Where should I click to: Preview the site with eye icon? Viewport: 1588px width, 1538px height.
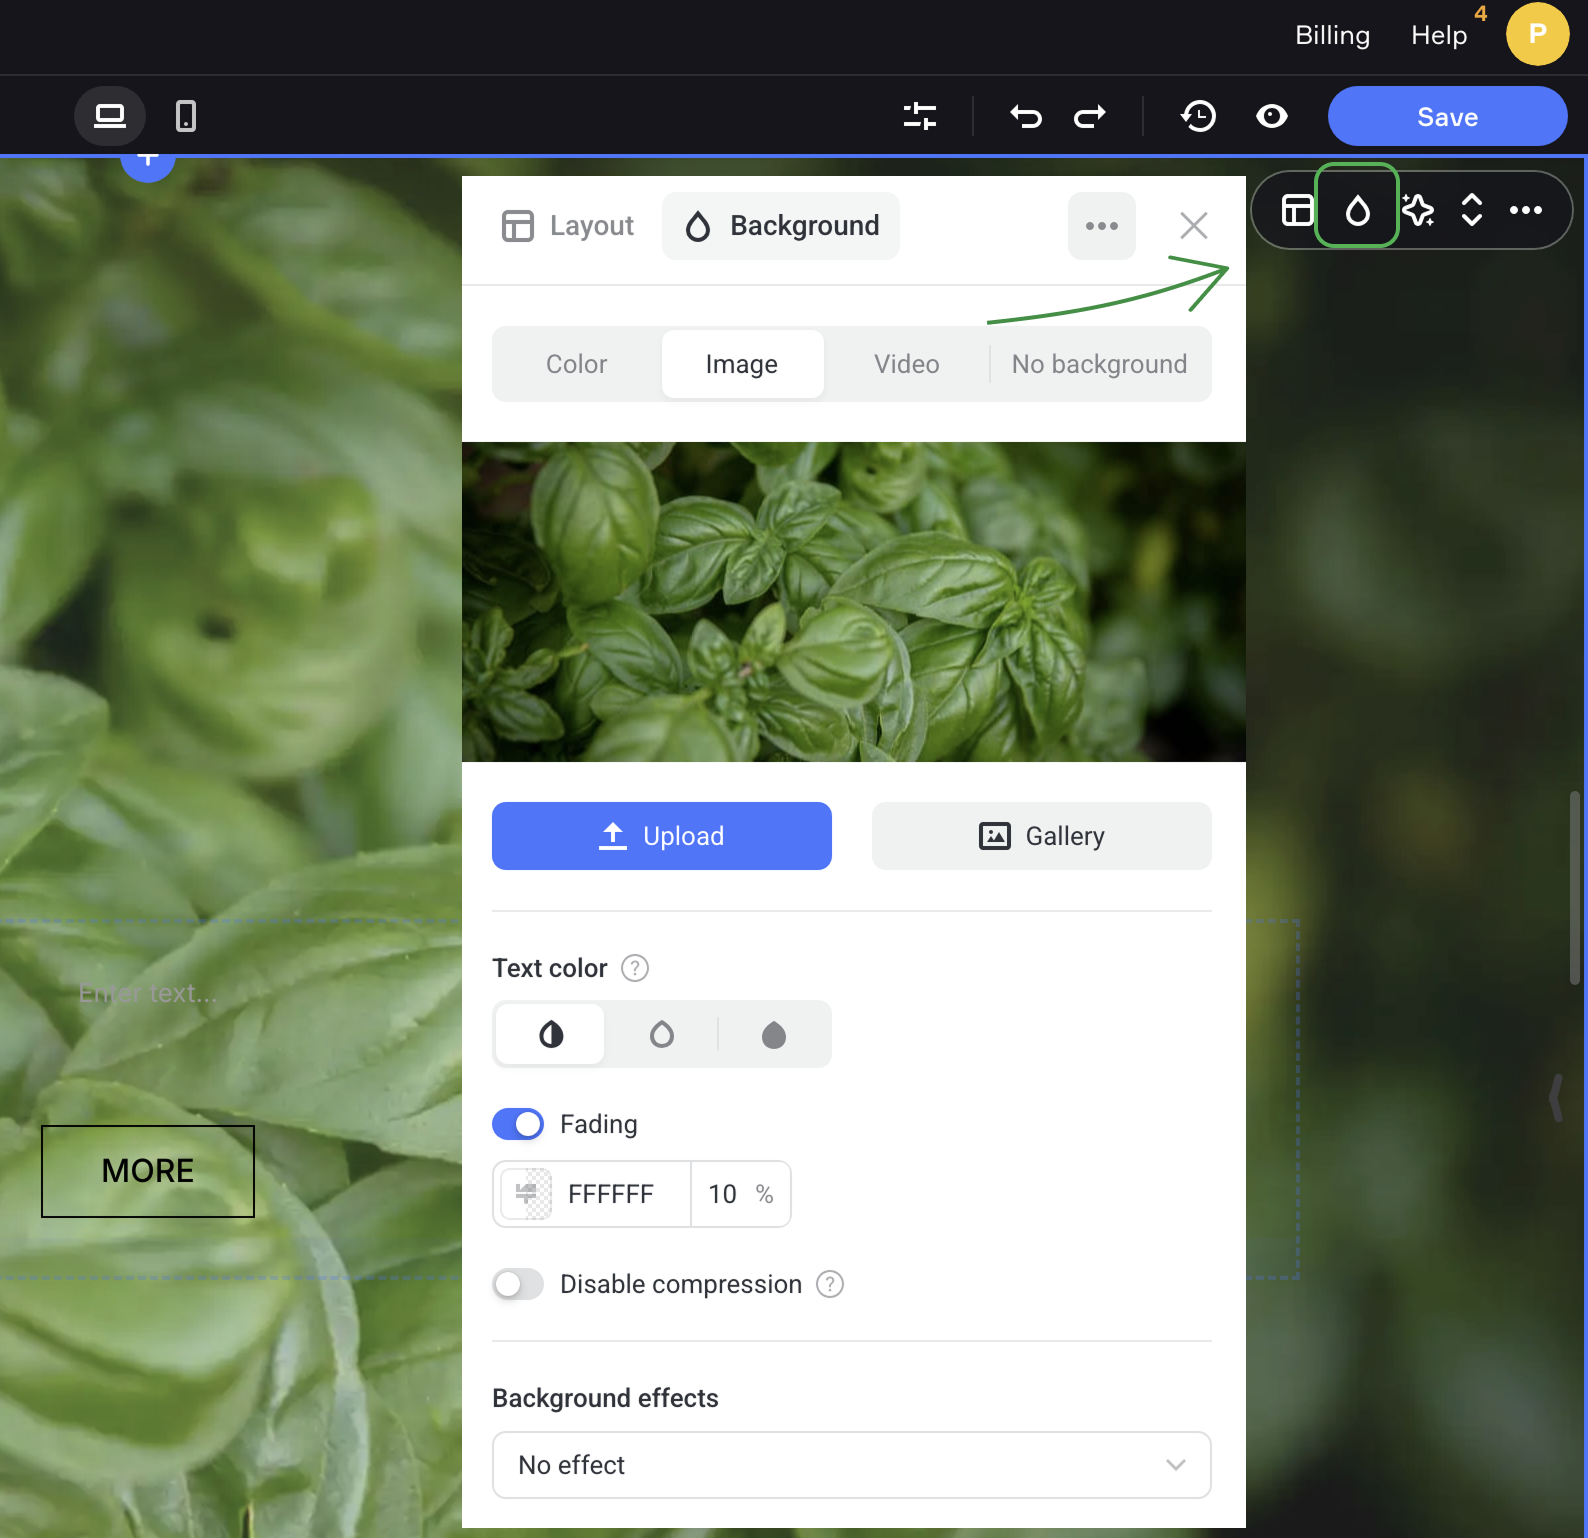tap(1271, 117)
